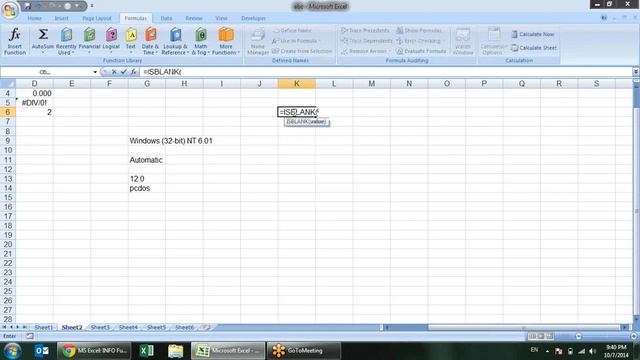Screen dimensions: 640x360
Task: Click Define Name
Action: [292, 31]
